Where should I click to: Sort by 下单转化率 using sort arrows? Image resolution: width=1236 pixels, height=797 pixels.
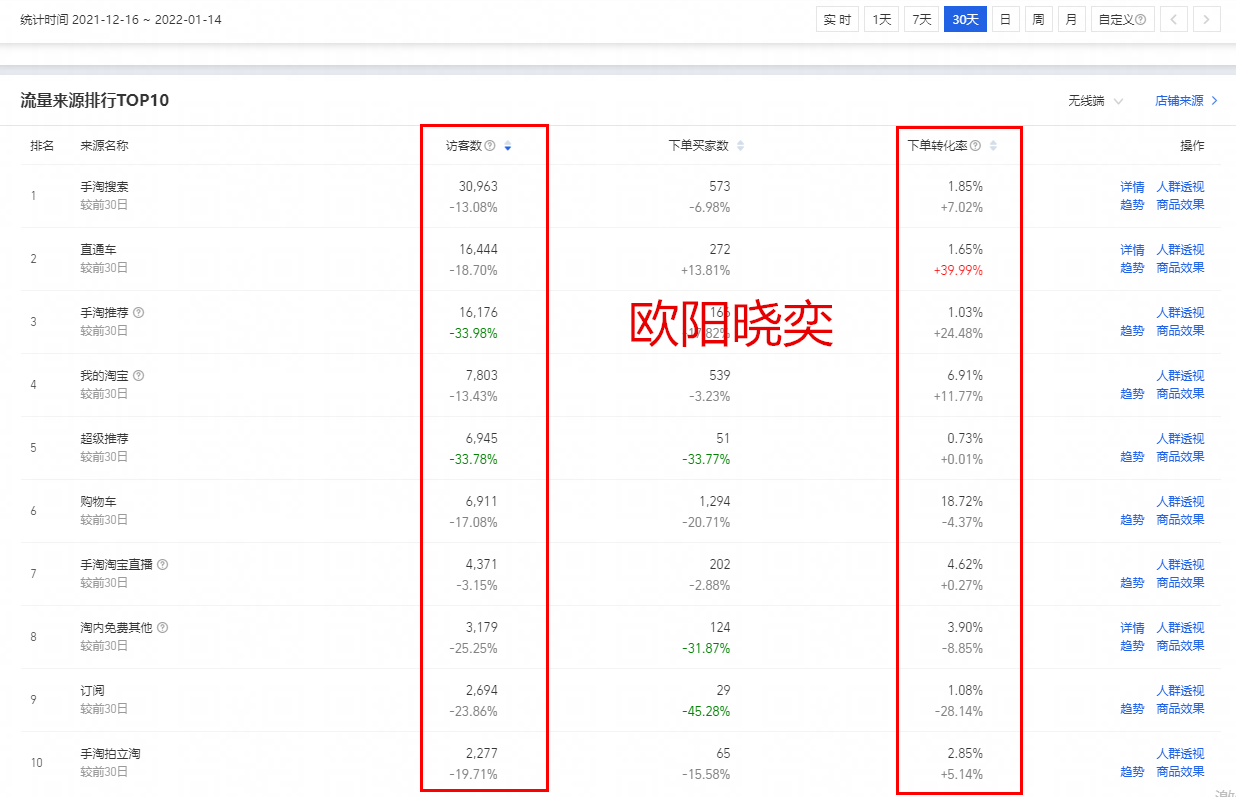click(x=993, y=146)
